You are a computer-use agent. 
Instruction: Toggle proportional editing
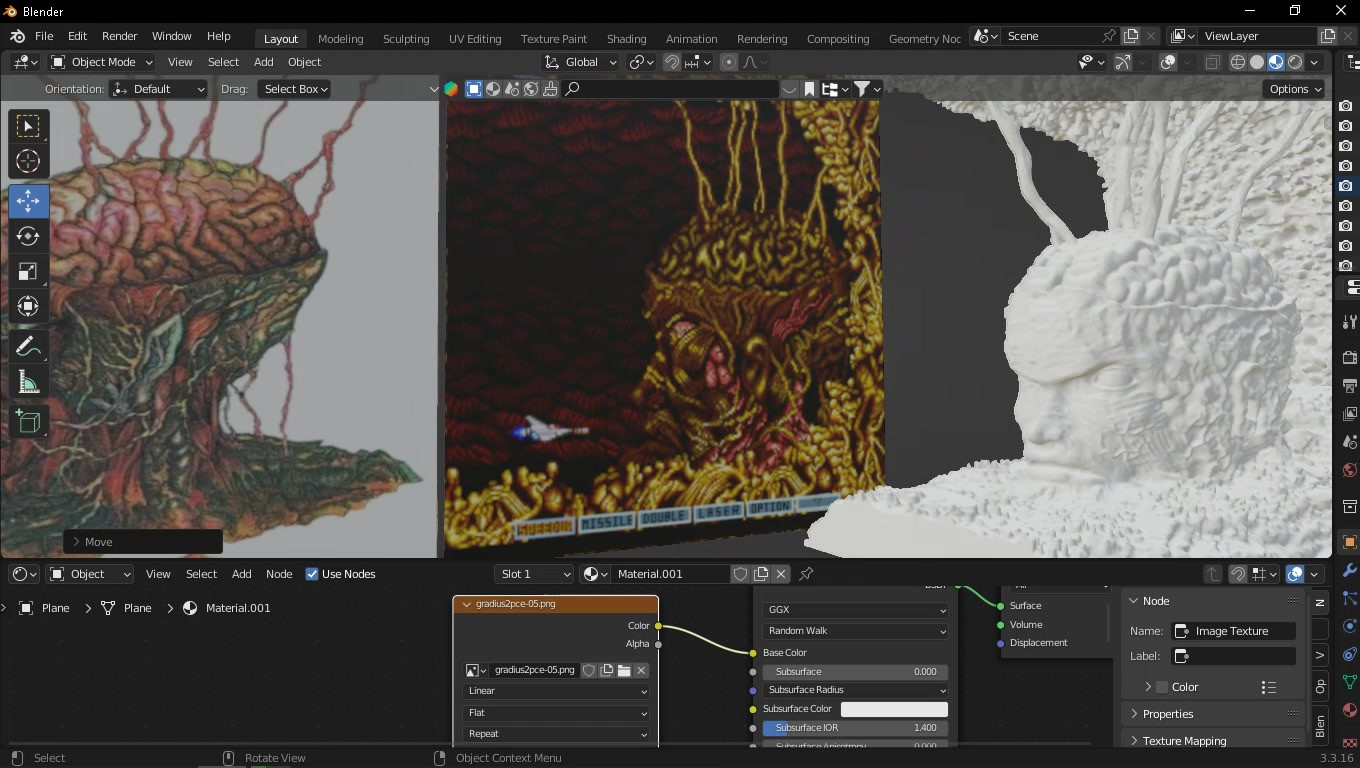[x=728, y=62]
